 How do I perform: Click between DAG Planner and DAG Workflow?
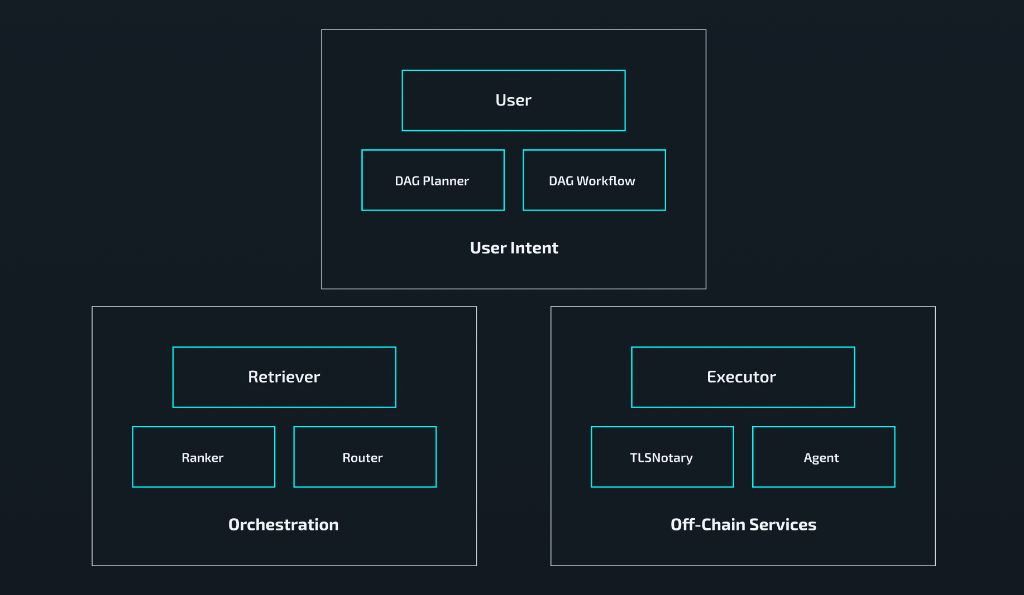pos(513,180)
